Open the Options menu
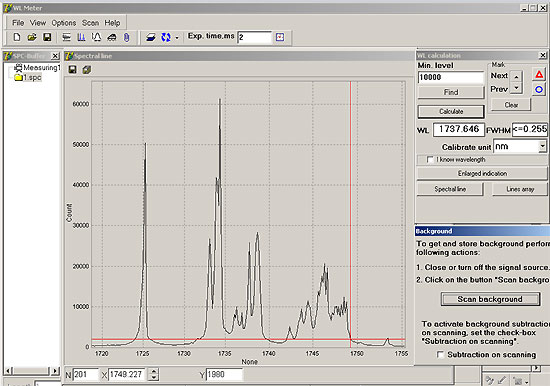550x386 pixels. tap(64, 23)
